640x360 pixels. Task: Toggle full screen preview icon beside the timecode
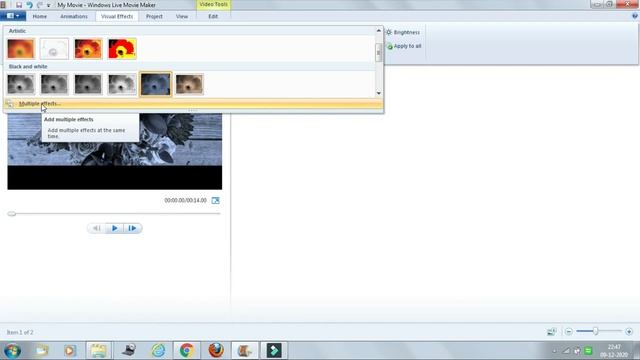tap(216, 200)
